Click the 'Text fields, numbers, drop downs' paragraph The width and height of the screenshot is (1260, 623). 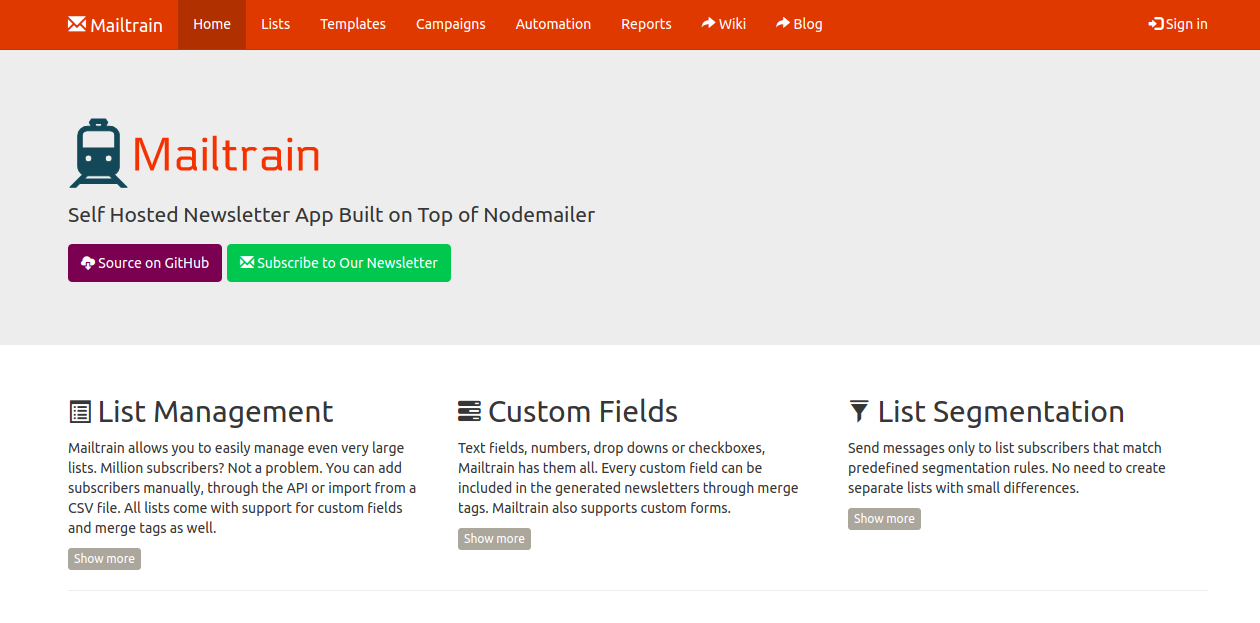pos(628,478)
